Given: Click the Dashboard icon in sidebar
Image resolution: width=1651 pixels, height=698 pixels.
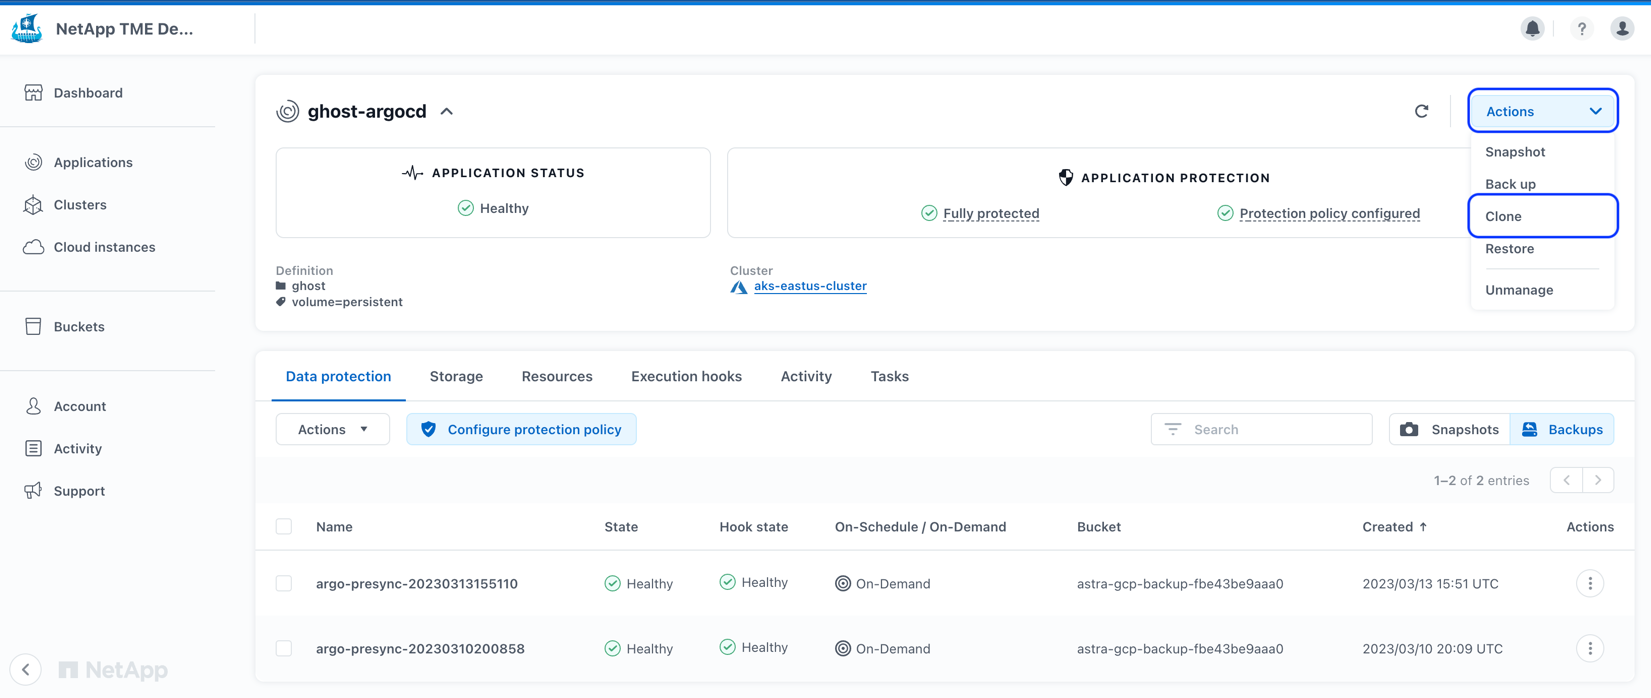Looking at the screenshot, I should pyautogui.click(x=33, y=93).
